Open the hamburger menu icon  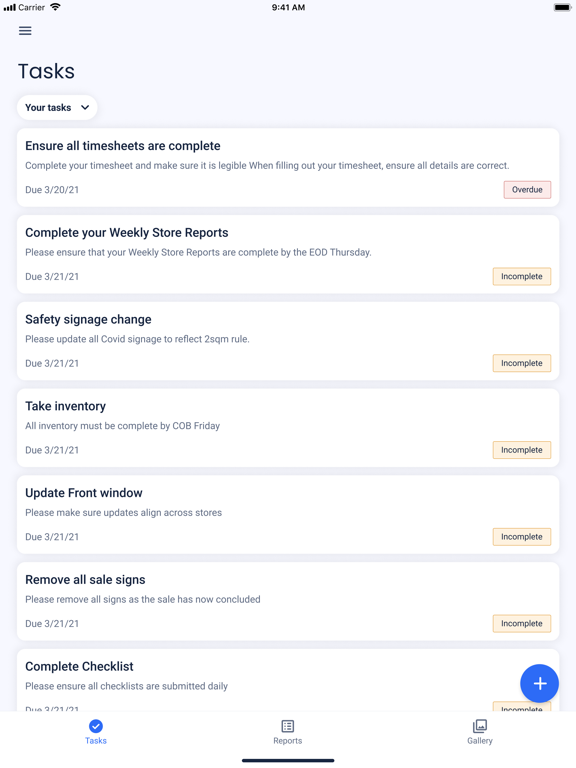click(x=25, y=31)
